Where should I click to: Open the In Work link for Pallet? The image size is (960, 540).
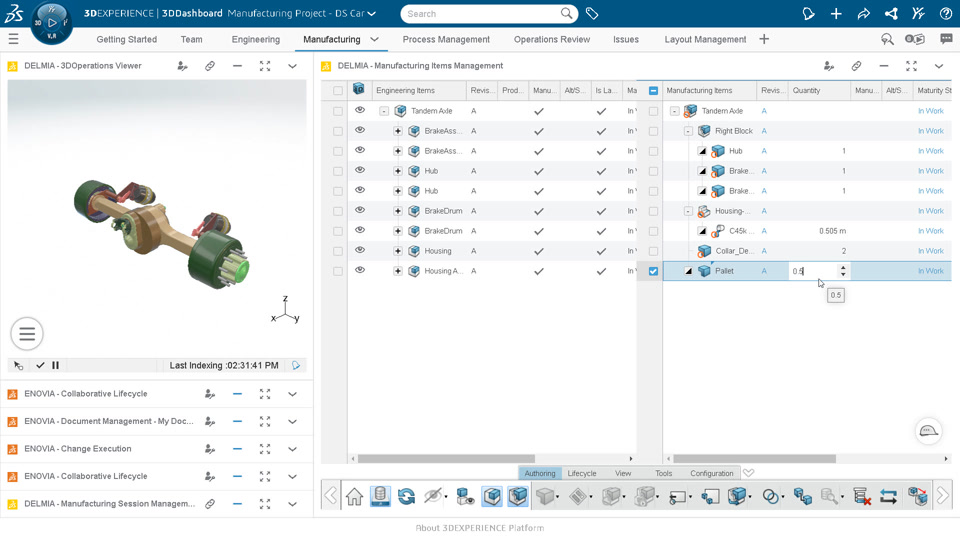click(x=931, y=271)
